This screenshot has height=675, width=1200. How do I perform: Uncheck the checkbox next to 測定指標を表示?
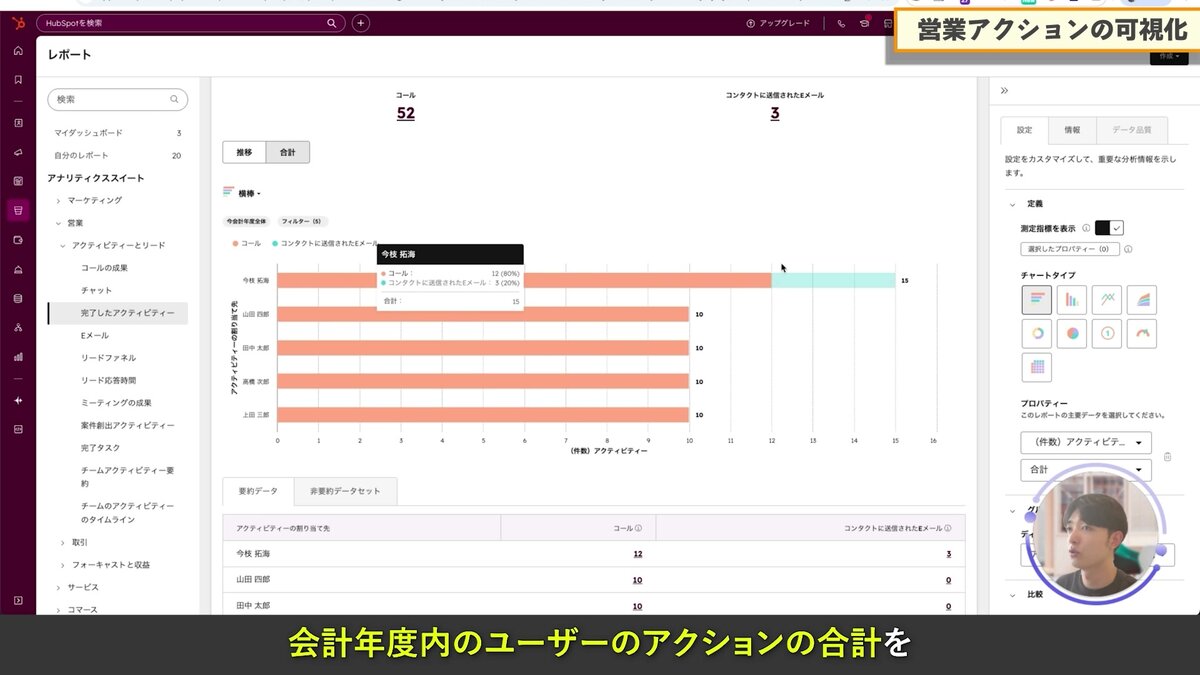pyautogui.click(x=1117, y=228)
